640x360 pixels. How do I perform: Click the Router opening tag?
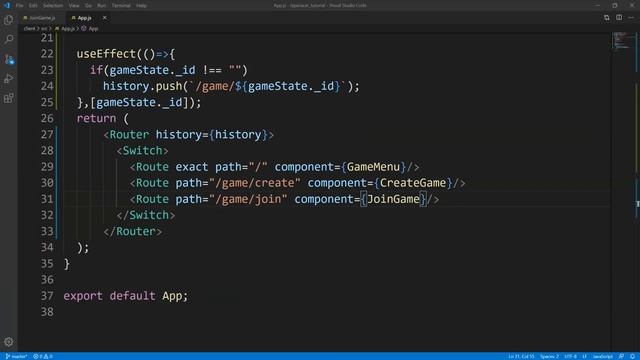(x=189, y=134)
